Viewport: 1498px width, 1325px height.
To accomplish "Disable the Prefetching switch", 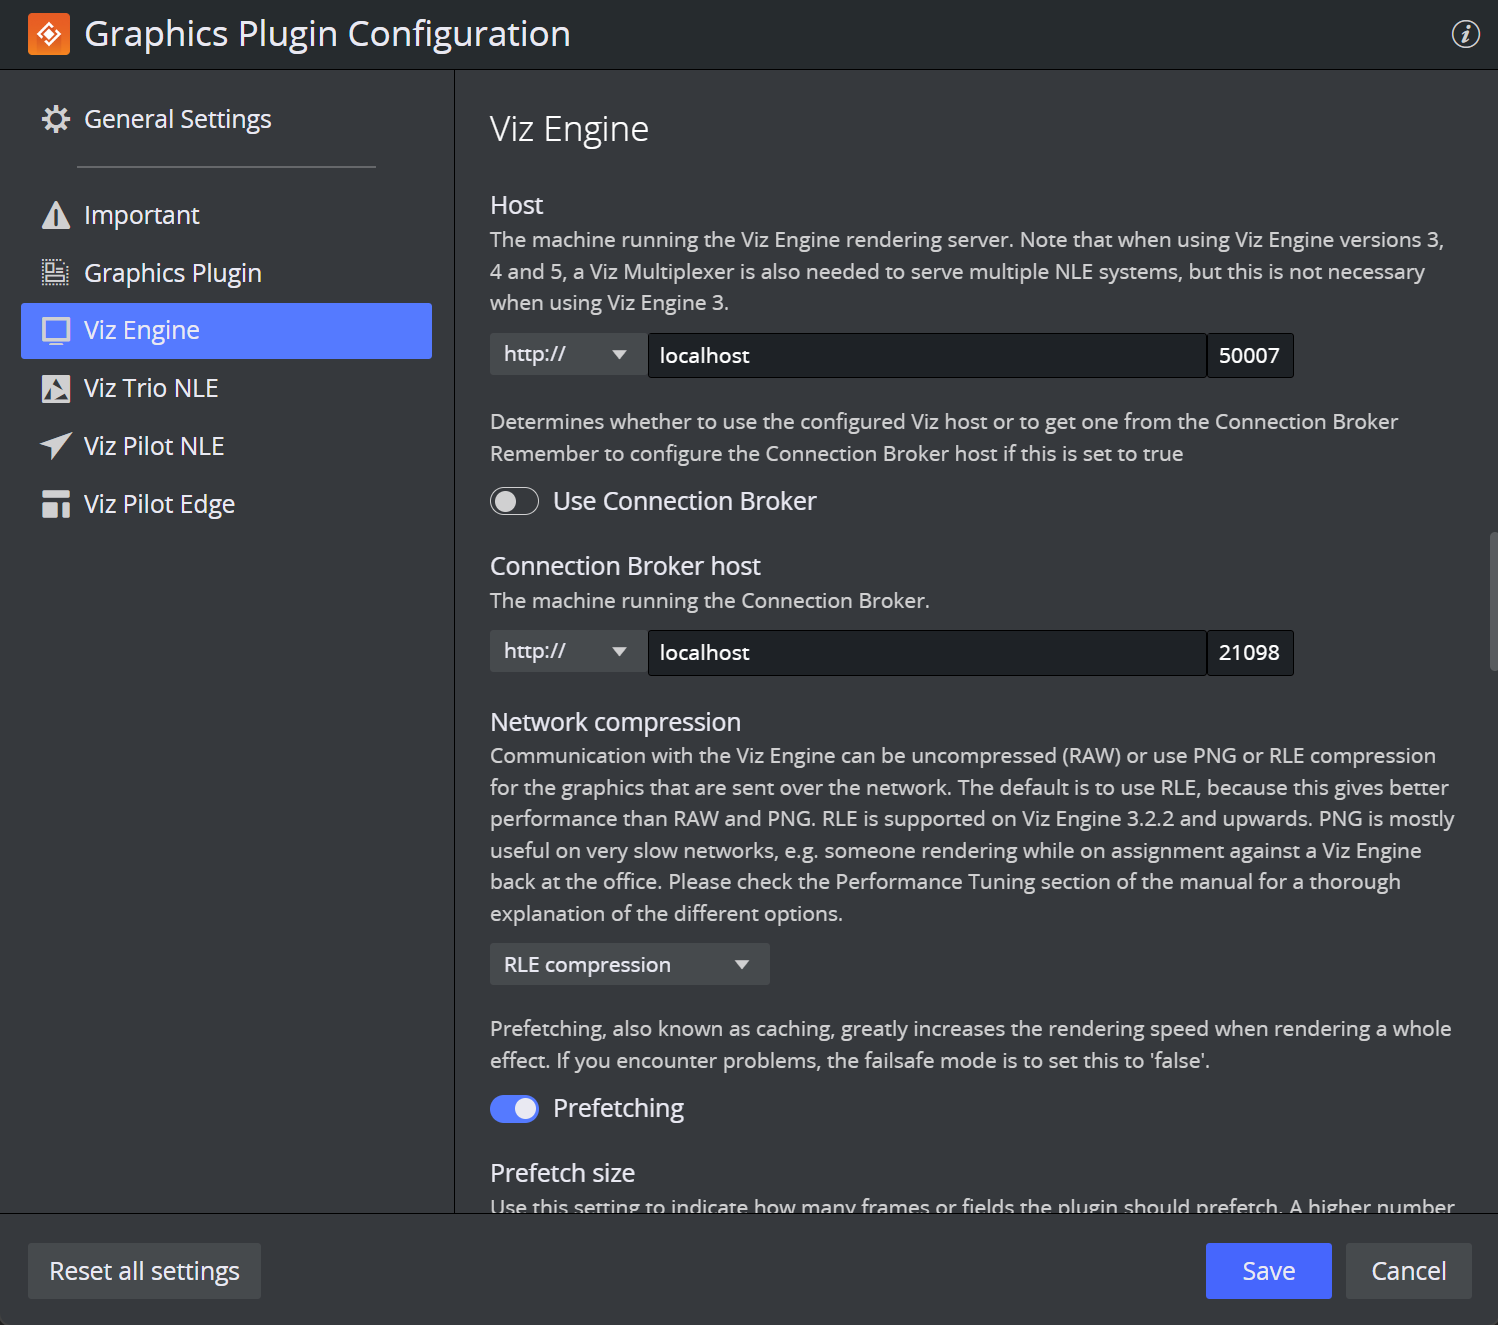I will (x=514, y=1108).
